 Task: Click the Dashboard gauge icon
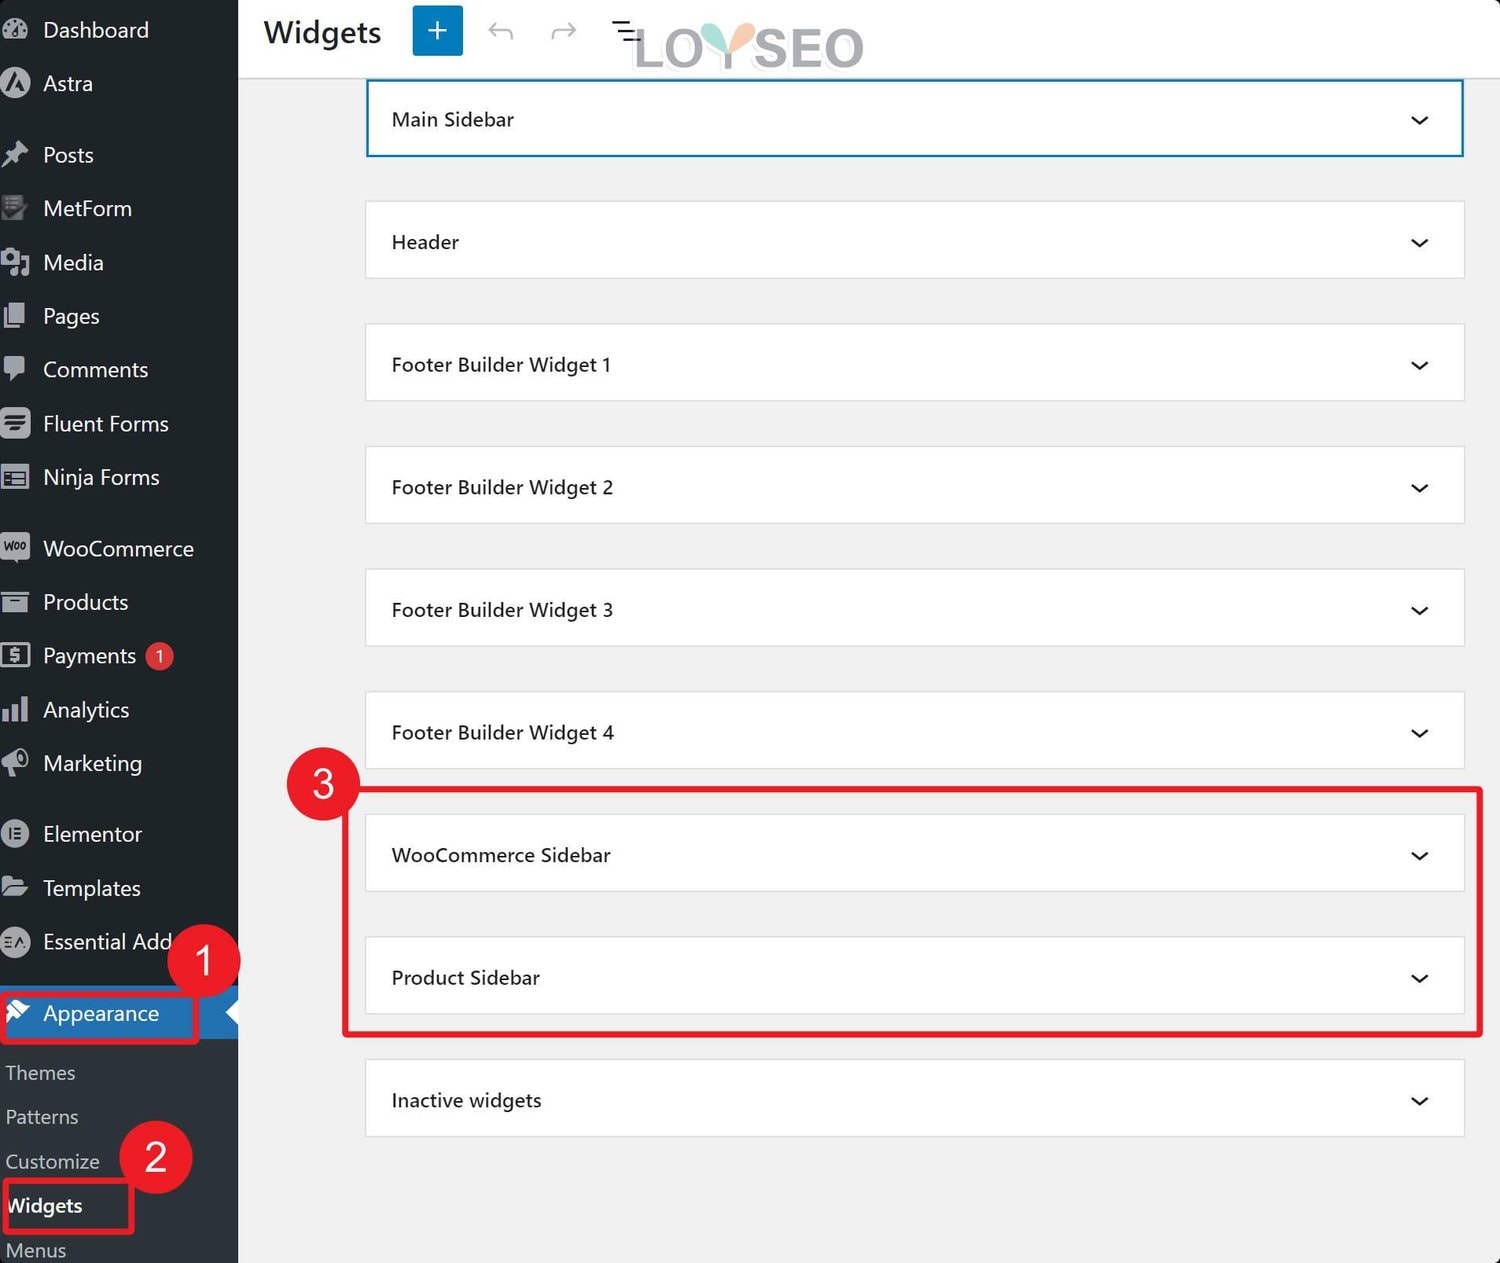pyautogui.click(x=14, y=30)
